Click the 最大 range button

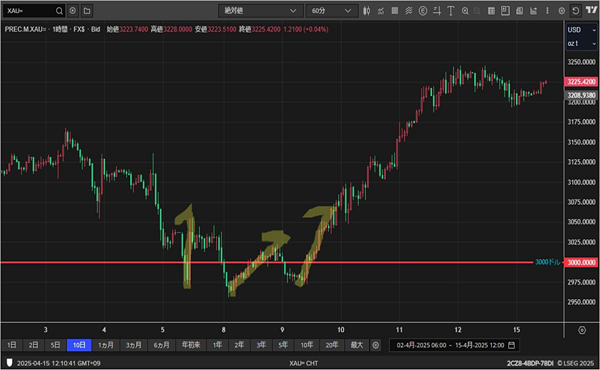click(x=357, y=345)
